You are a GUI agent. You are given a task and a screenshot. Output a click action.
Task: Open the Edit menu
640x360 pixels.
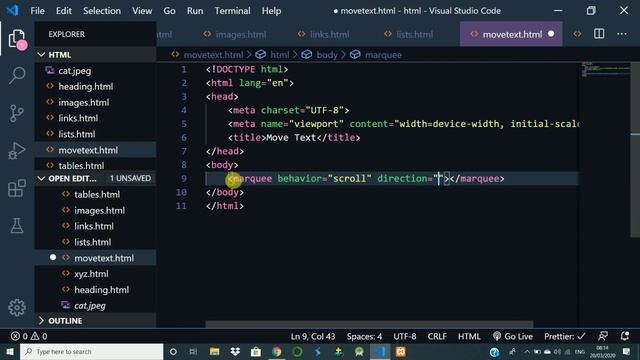(64, 11)
